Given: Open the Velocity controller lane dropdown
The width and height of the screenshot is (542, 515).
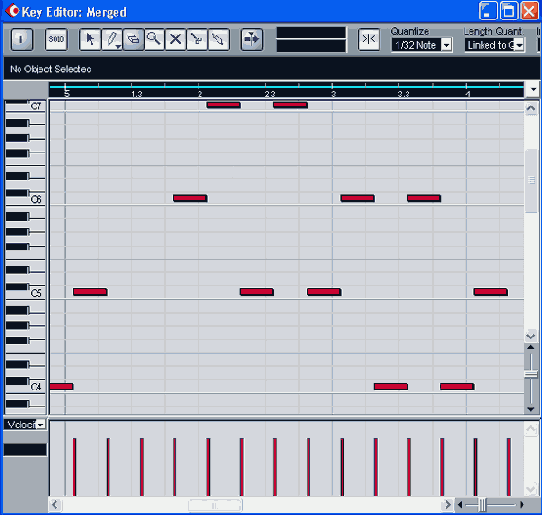Looking at the screenshot, I should 41,424.
